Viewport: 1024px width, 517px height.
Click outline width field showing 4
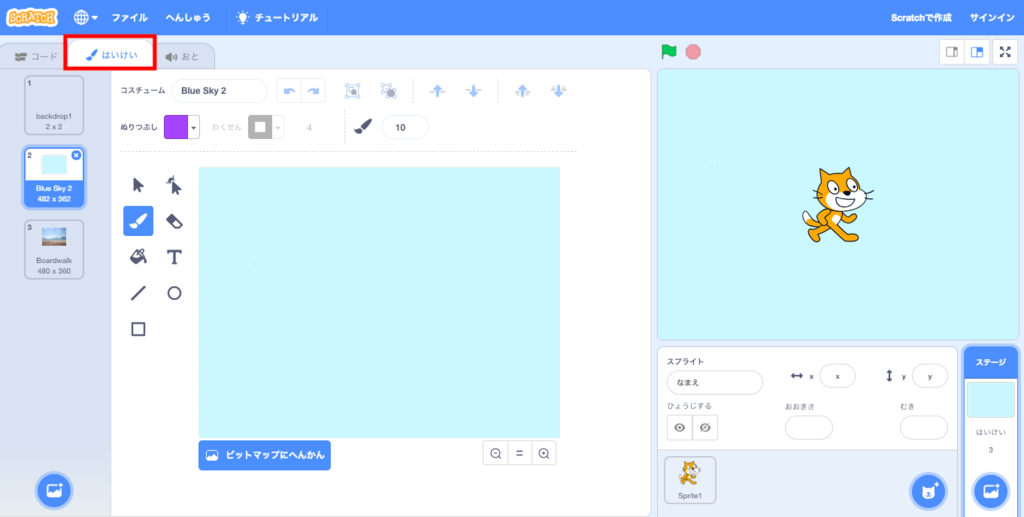coord(313,127)
